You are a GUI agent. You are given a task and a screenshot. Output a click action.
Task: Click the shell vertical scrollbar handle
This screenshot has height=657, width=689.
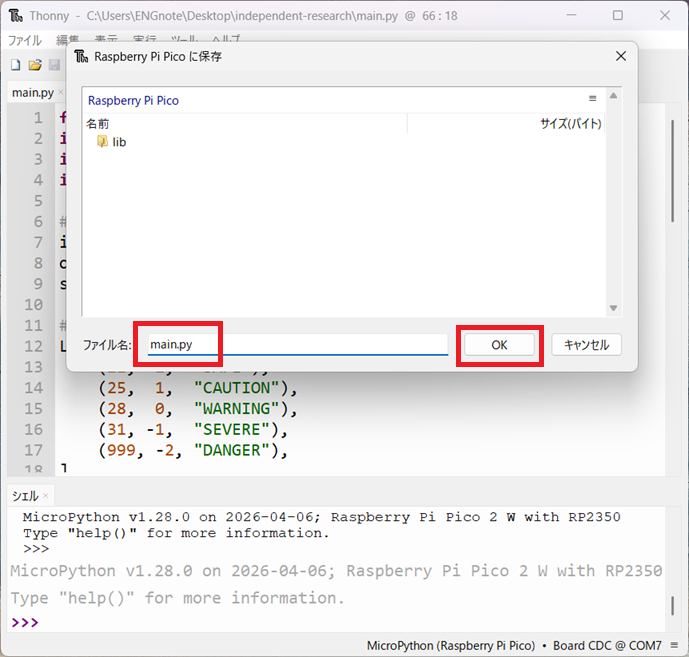672,606
